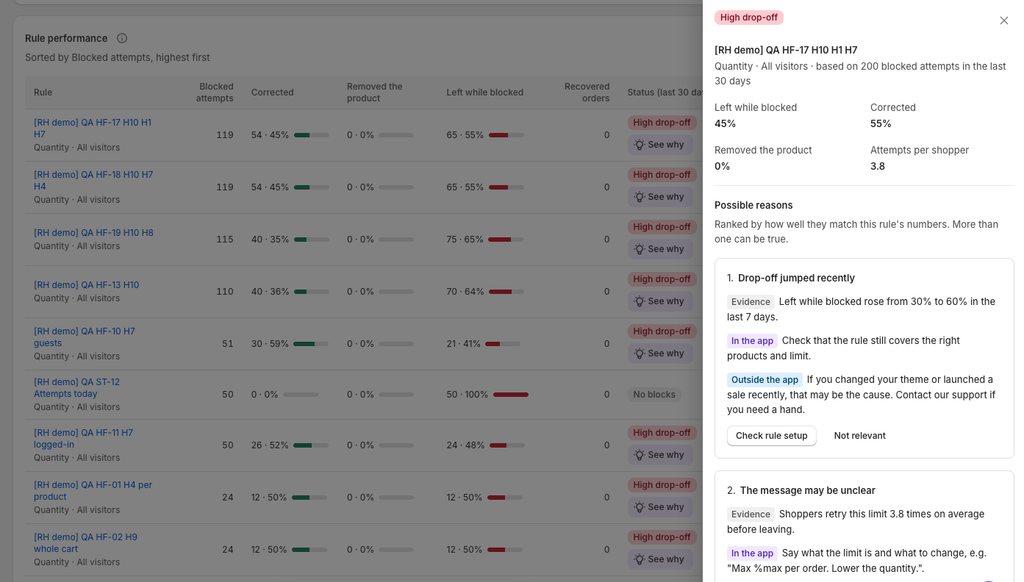
Task: Click the High drop-off badge in side panel
Action: tap(748, 18)
